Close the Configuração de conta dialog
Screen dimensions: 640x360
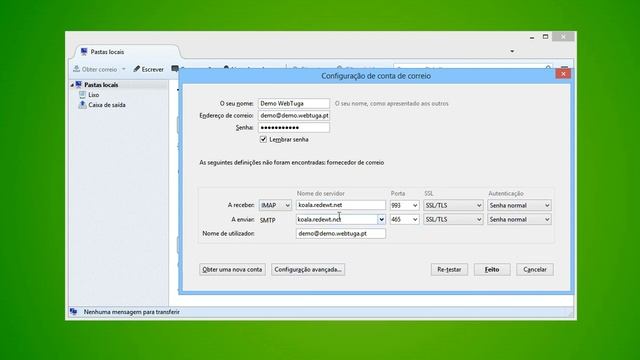pos(563,74)
